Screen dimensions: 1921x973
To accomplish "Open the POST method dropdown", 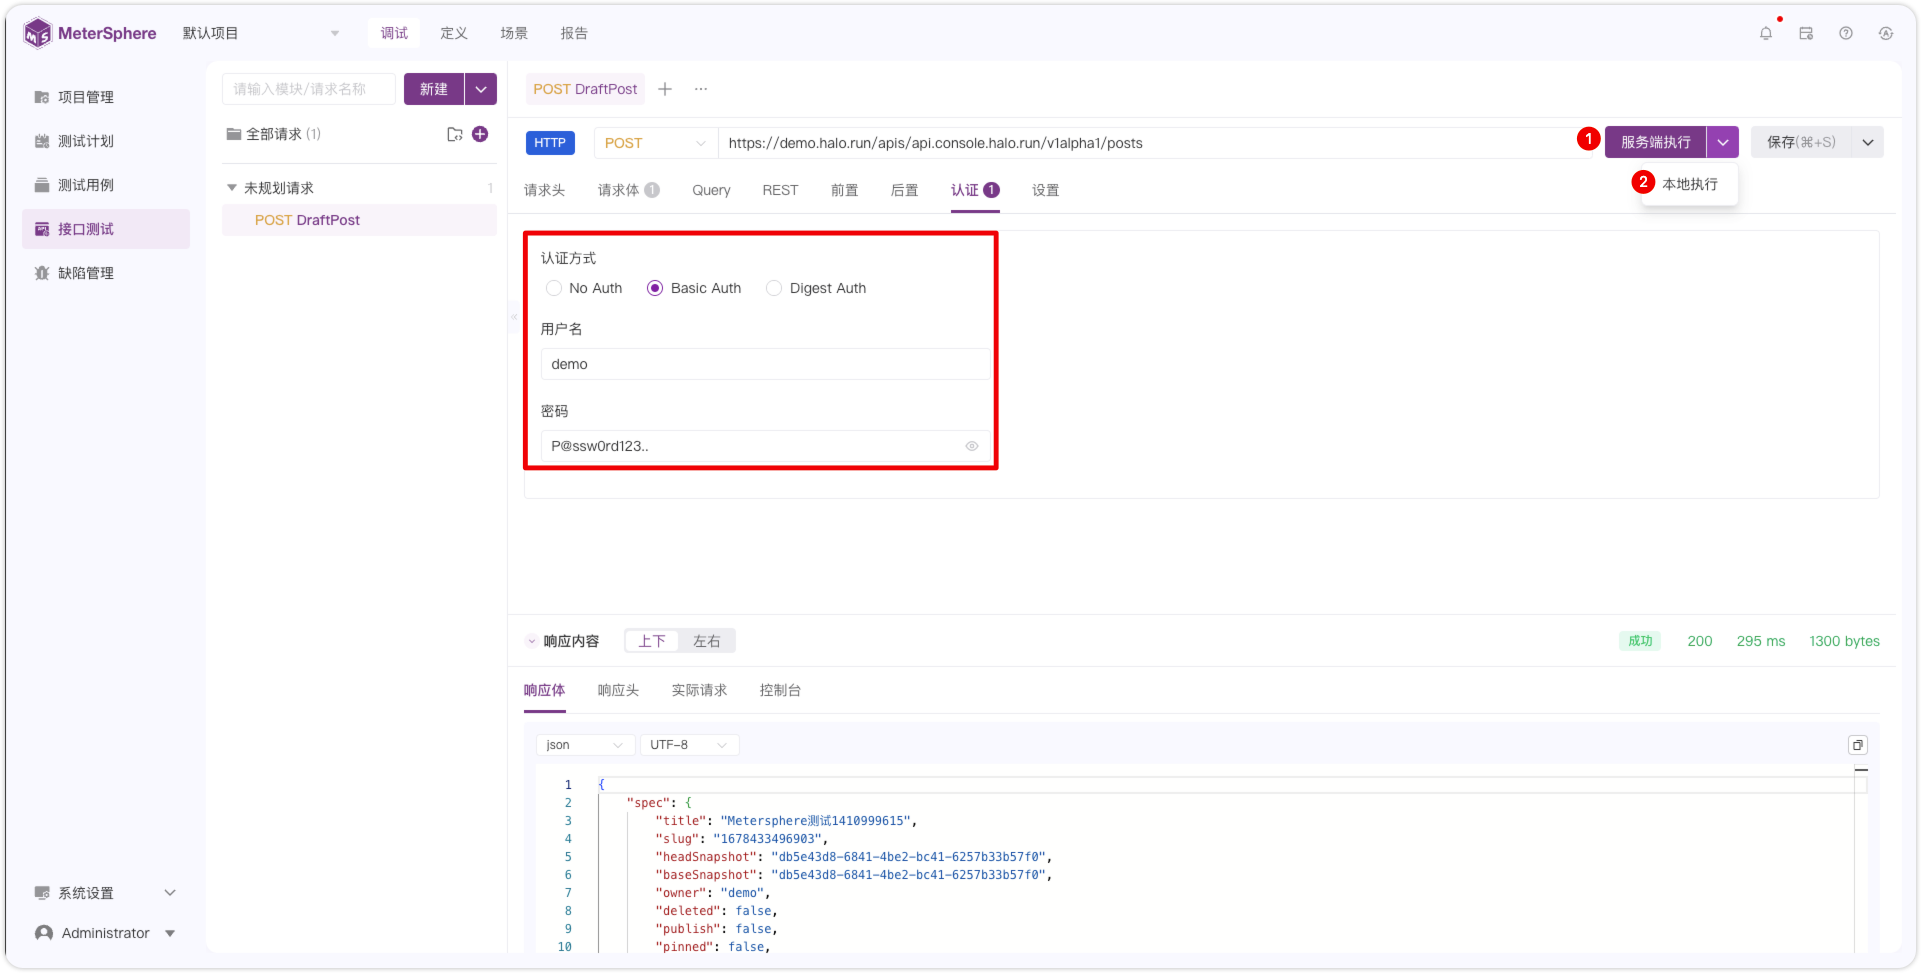I will 655,143.
